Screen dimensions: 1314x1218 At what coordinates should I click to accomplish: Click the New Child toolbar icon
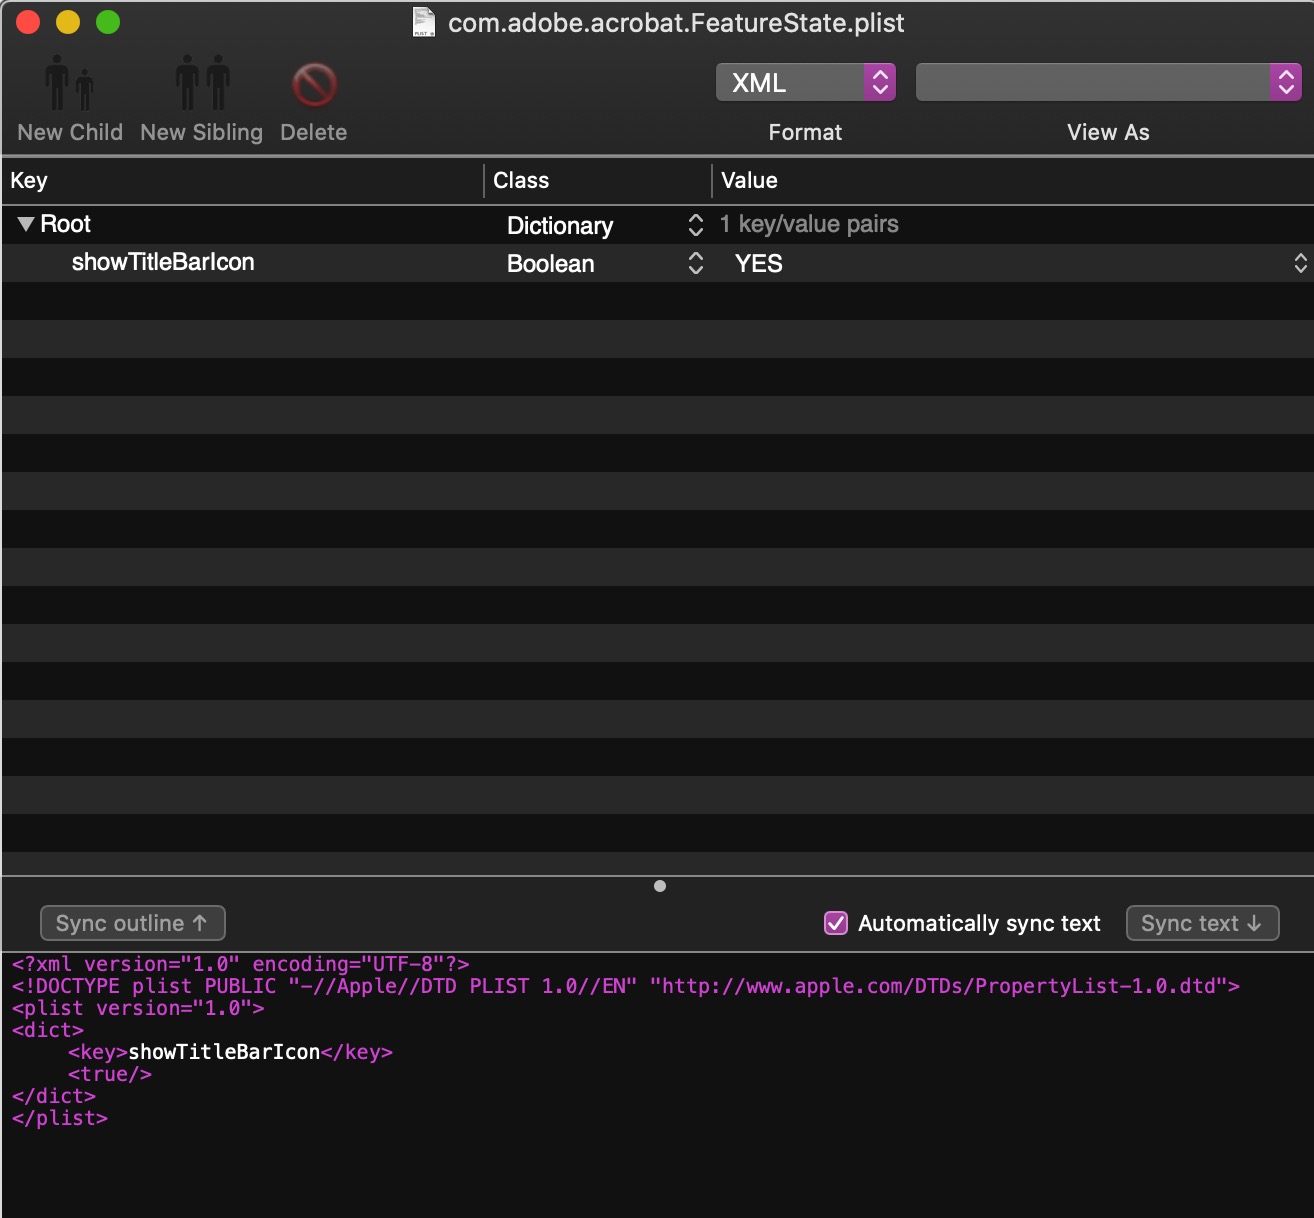click(70, 83)
